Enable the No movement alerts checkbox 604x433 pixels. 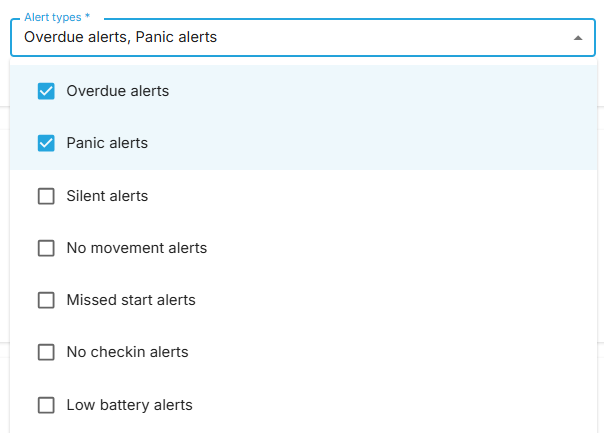click(x=46, y=248)
